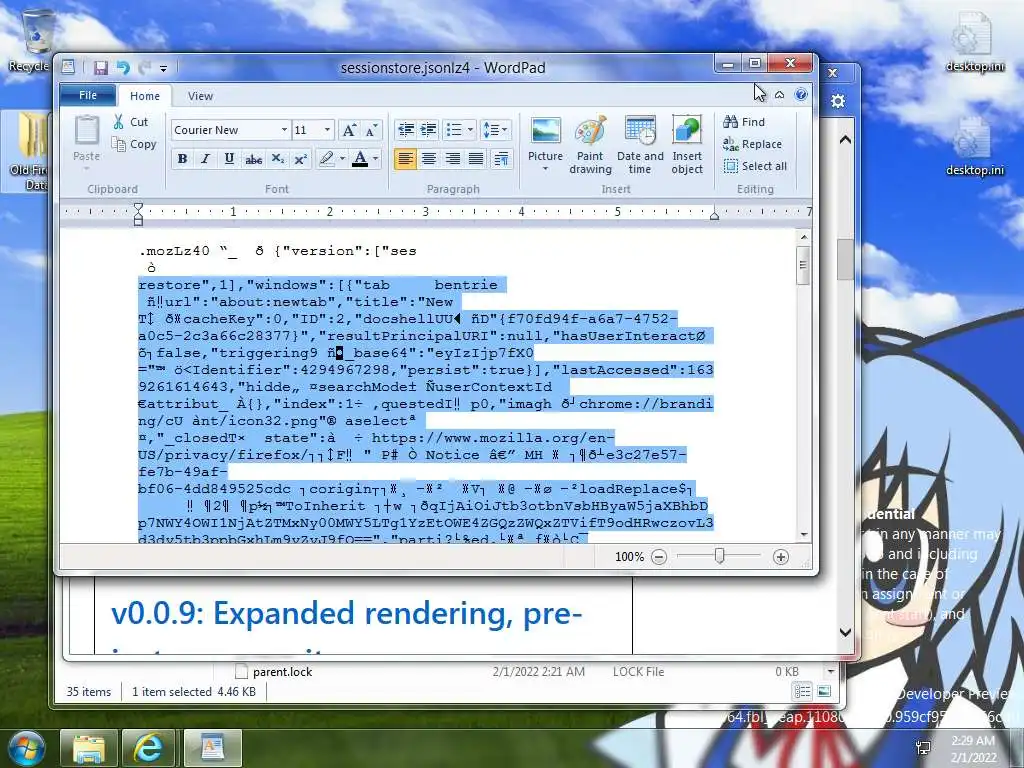The image size is (1024, 768).
Task: Open settings gear in background window
Action: click(x=837, y=101)
